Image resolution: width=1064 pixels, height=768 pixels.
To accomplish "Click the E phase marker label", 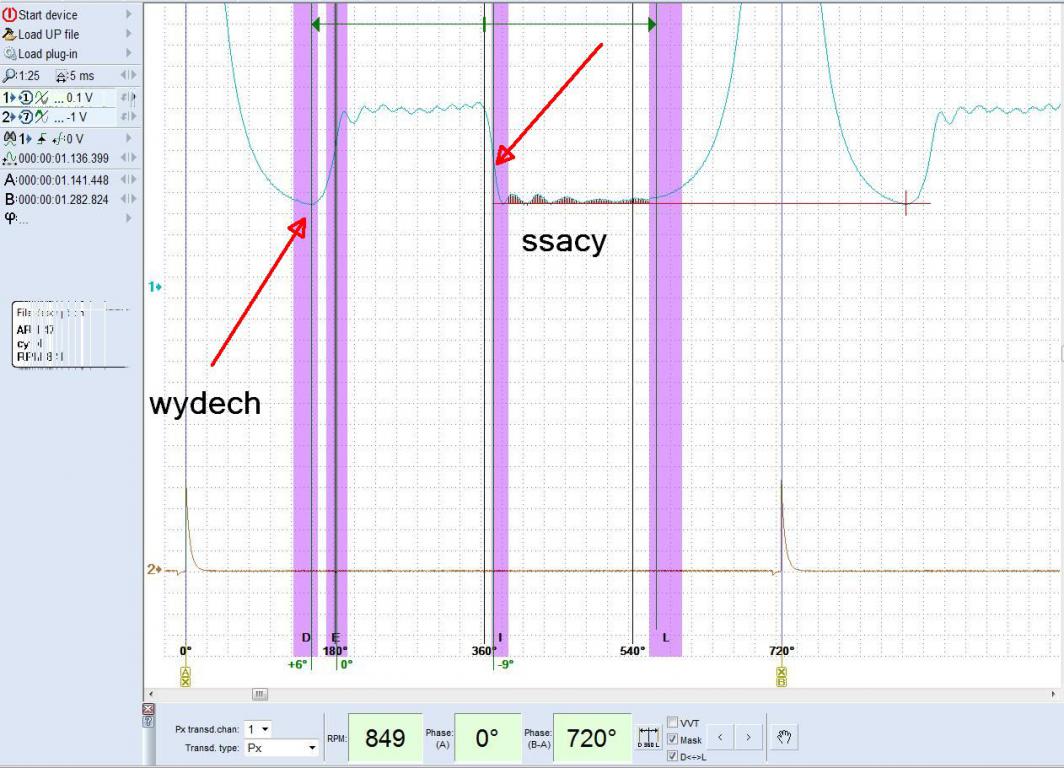I will point(335,638).
